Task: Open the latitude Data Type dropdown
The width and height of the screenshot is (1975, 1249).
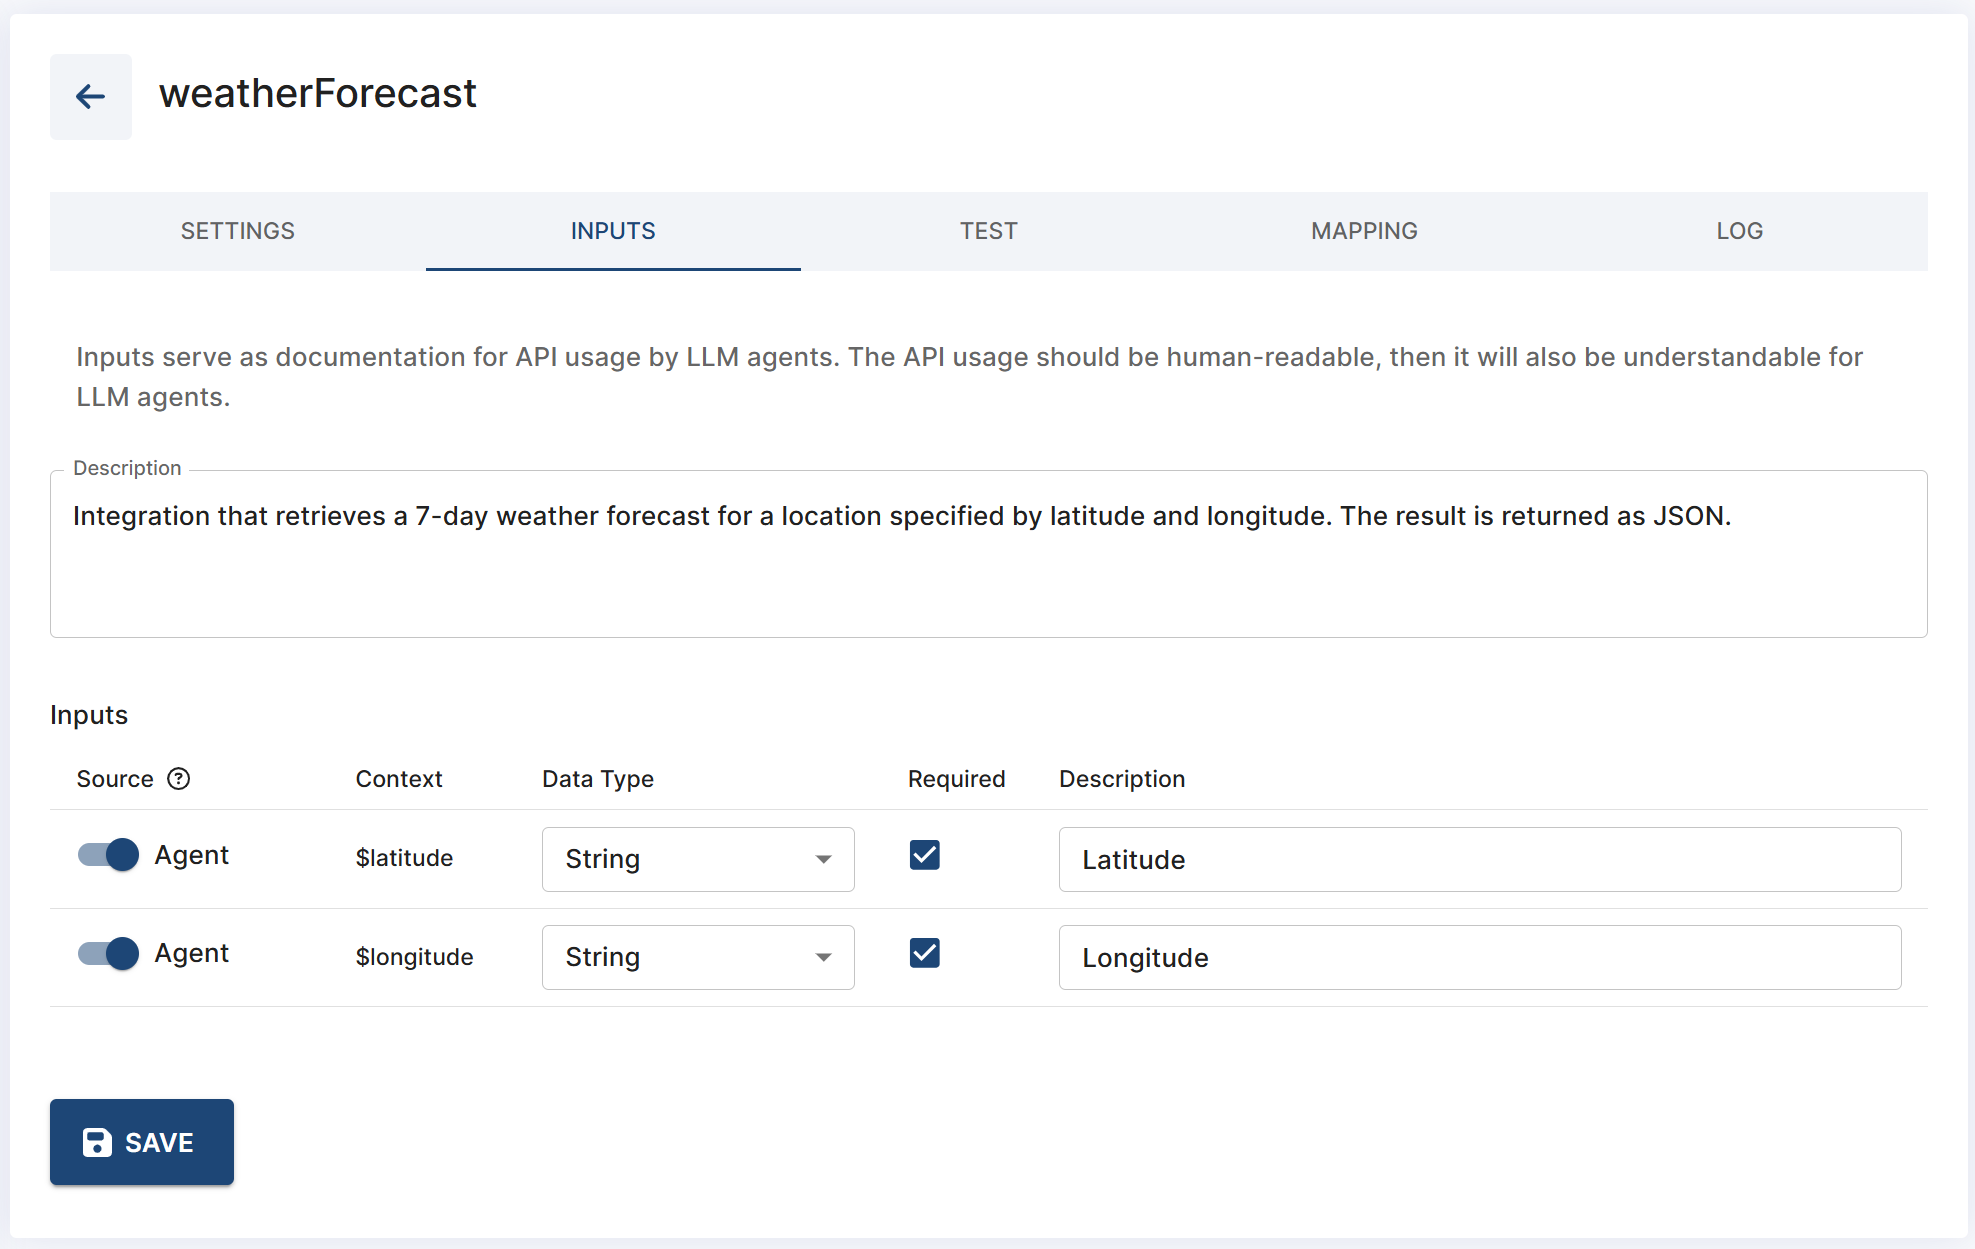Action: (x=697, y=859)
